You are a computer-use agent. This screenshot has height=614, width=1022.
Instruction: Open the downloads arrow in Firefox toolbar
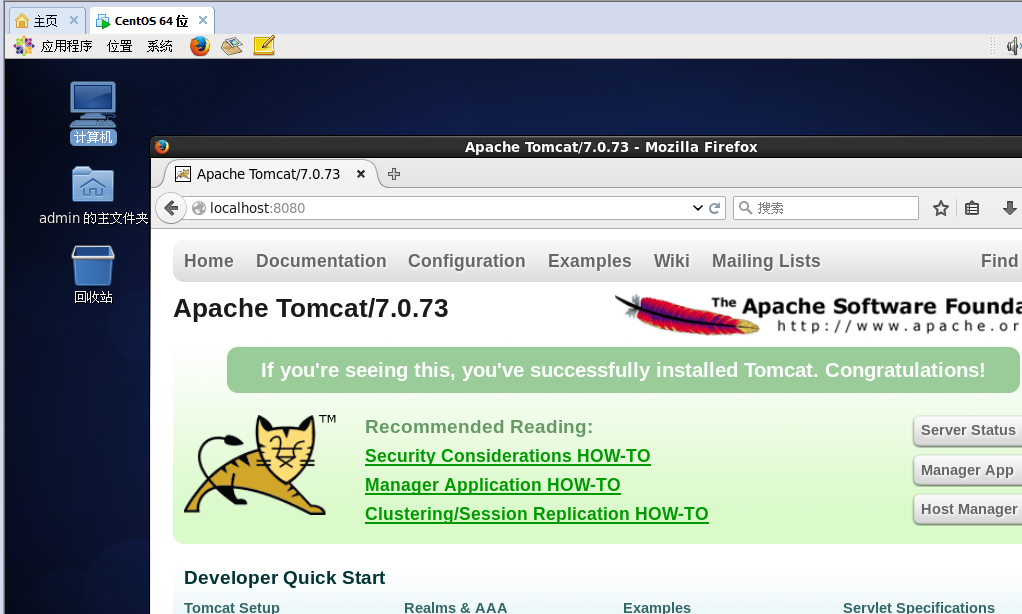click(x=1009, y=208)
